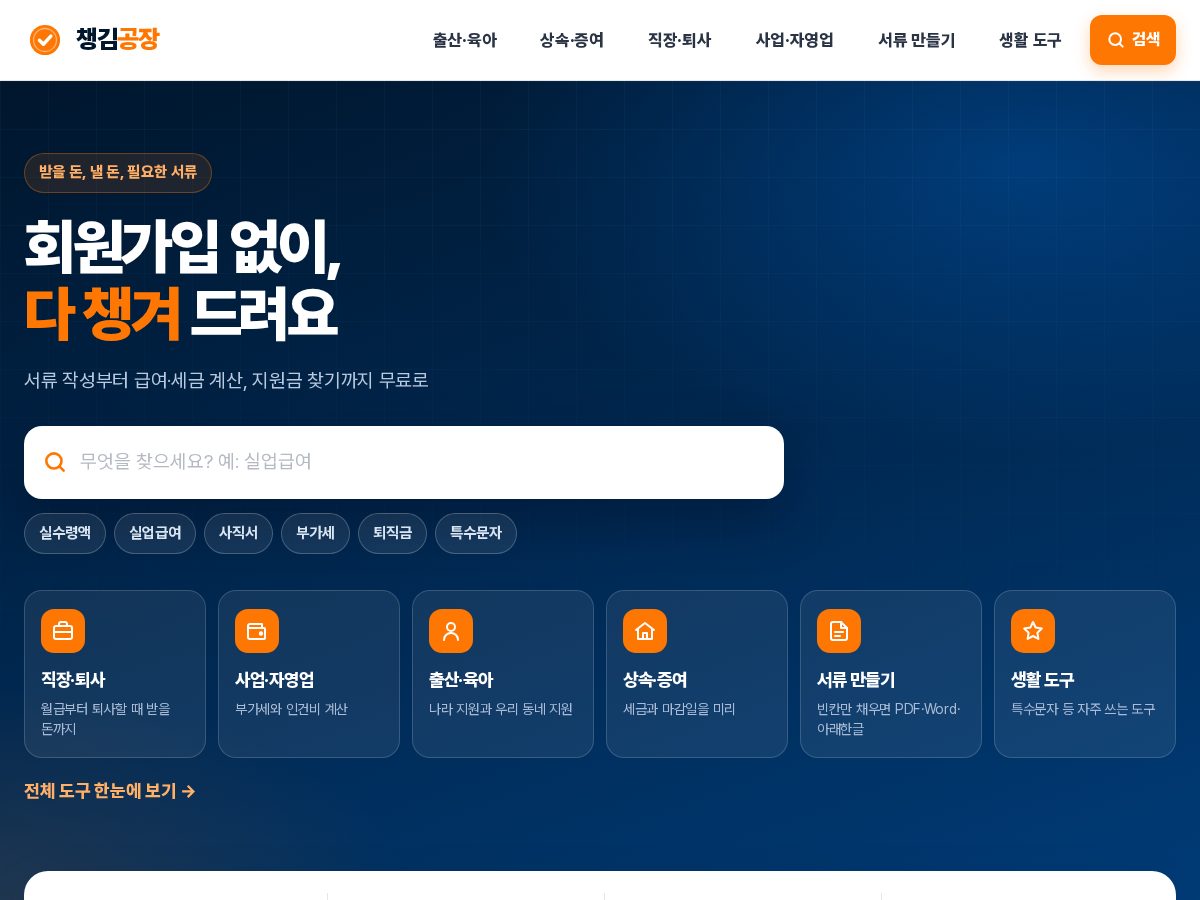Click text 세금과 마감일을 미리
This screenshot has height=900, width=1200.
pyautogui.click(x=679, y=709)
